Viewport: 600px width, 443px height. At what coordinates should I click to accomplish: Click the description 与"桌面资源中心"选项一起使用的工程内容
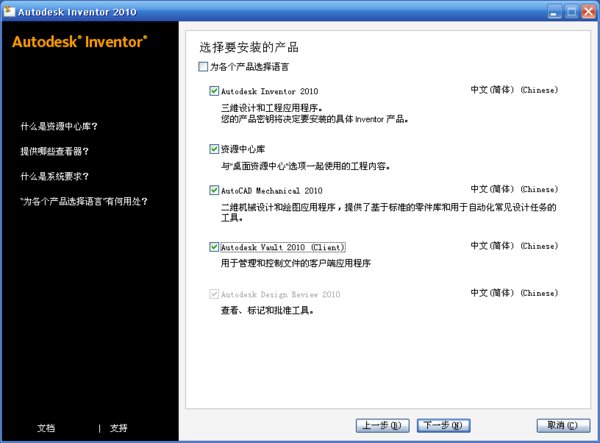tap(305, 166)
